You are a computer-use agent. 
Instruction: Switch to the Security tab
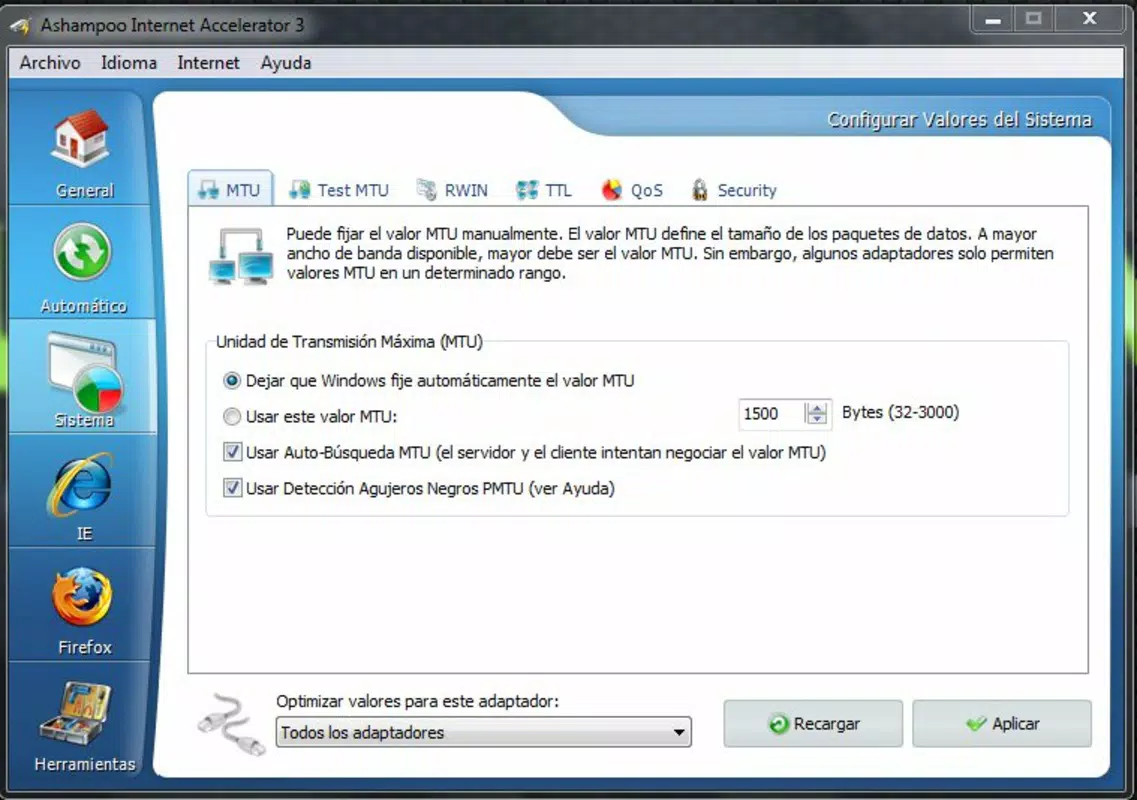[734, 190]
